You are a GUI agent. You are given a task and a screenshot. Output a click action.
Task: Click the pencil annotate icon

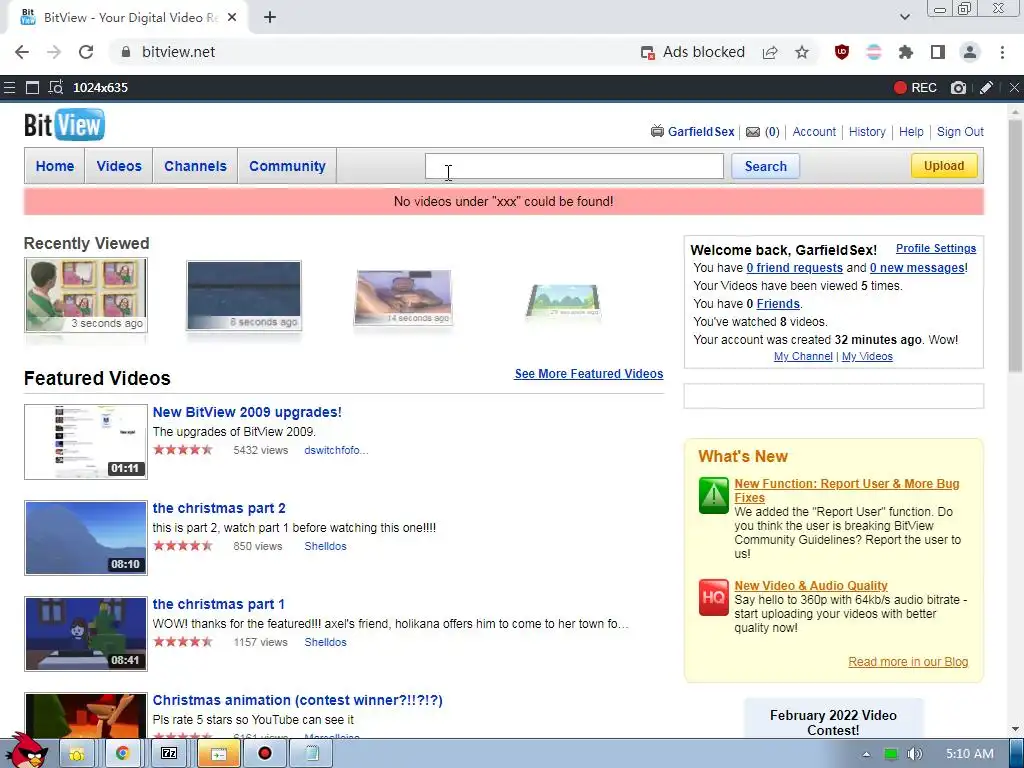tap(986, 88)
